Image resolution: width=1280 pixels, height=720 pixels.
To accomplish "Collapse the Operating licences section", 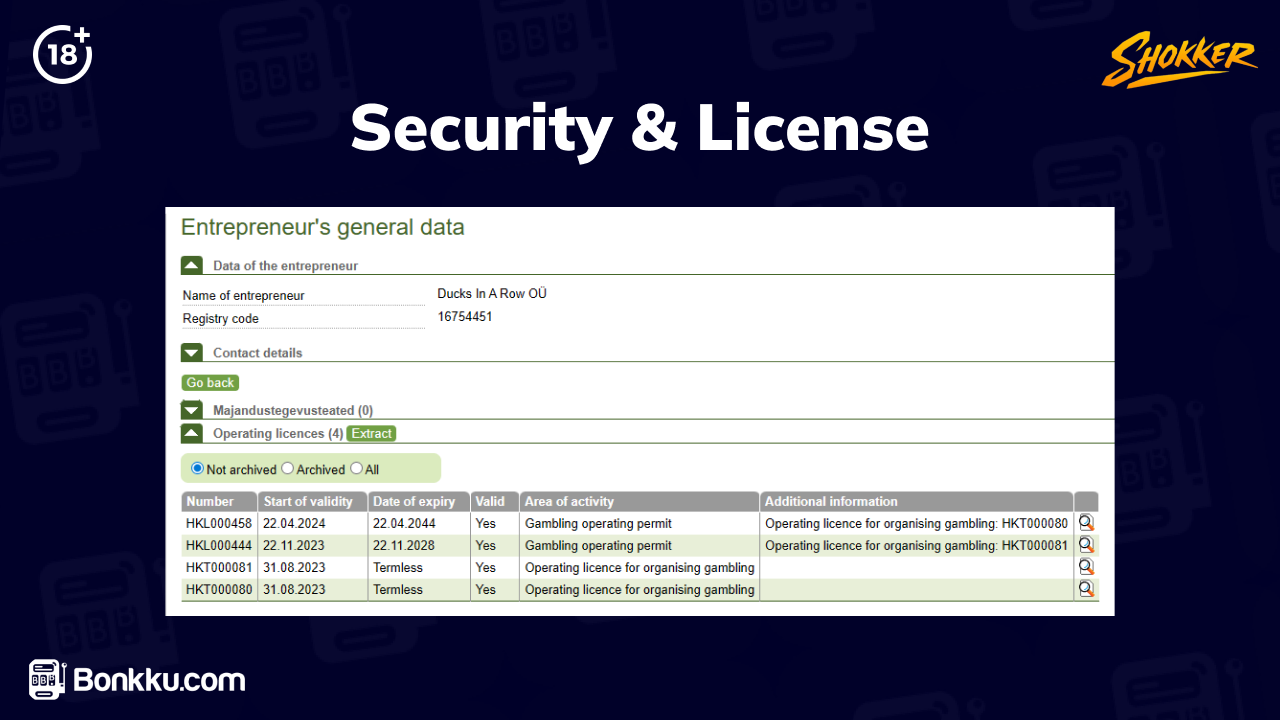I will tap(192, 433).
